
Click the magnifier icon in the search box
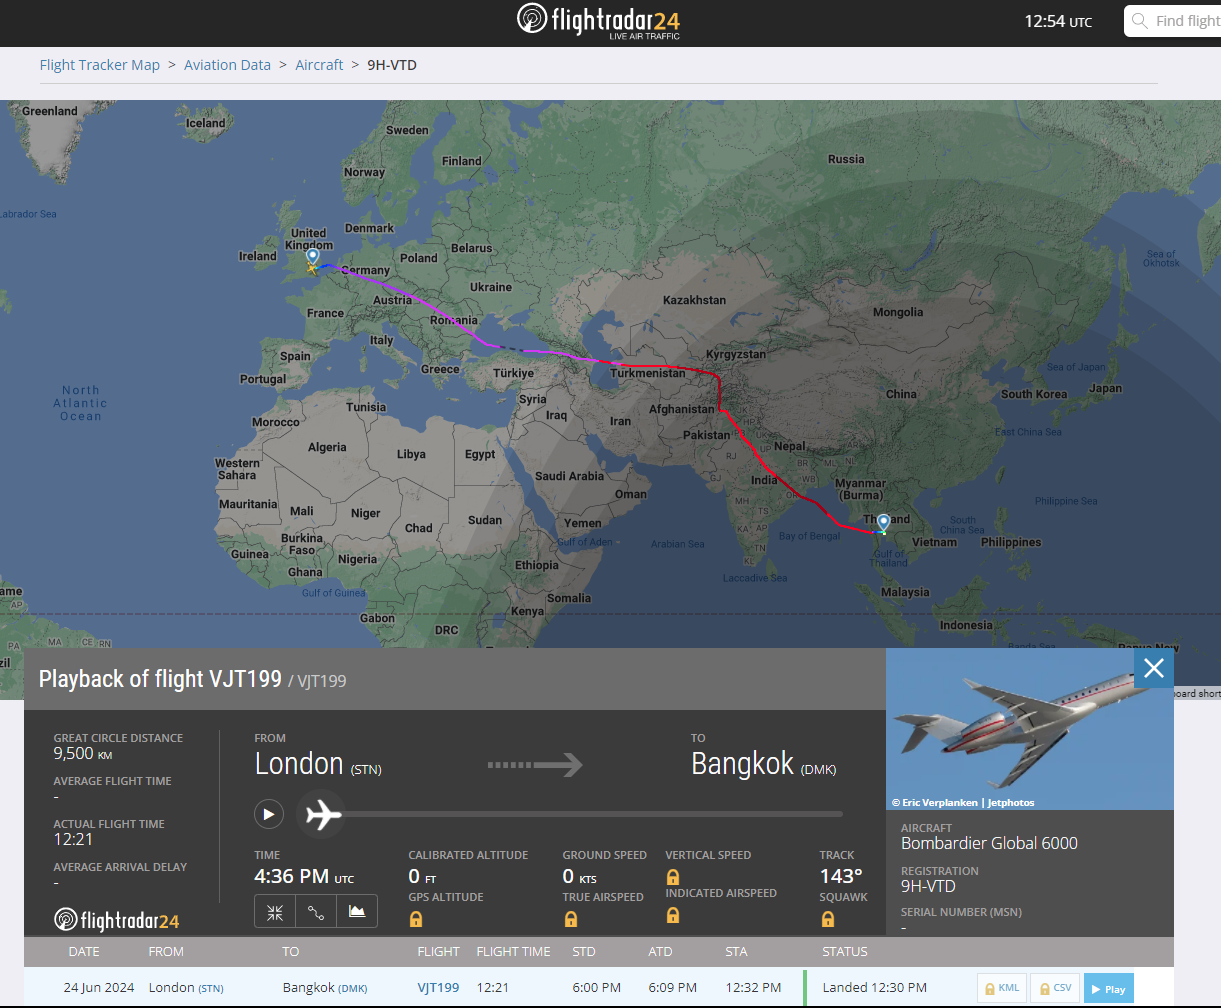[1139, 21]
